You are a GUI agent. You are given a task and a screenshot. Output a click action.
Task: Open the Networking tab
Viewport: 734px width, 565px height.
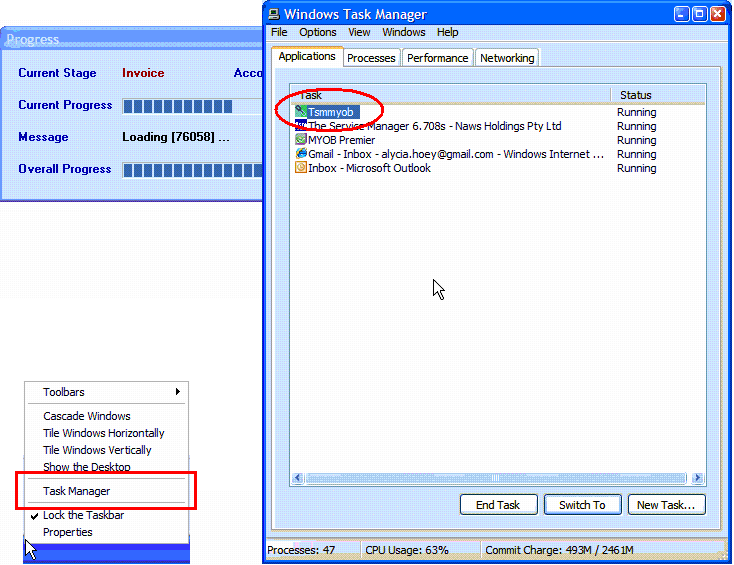click(x=507, y=58)
